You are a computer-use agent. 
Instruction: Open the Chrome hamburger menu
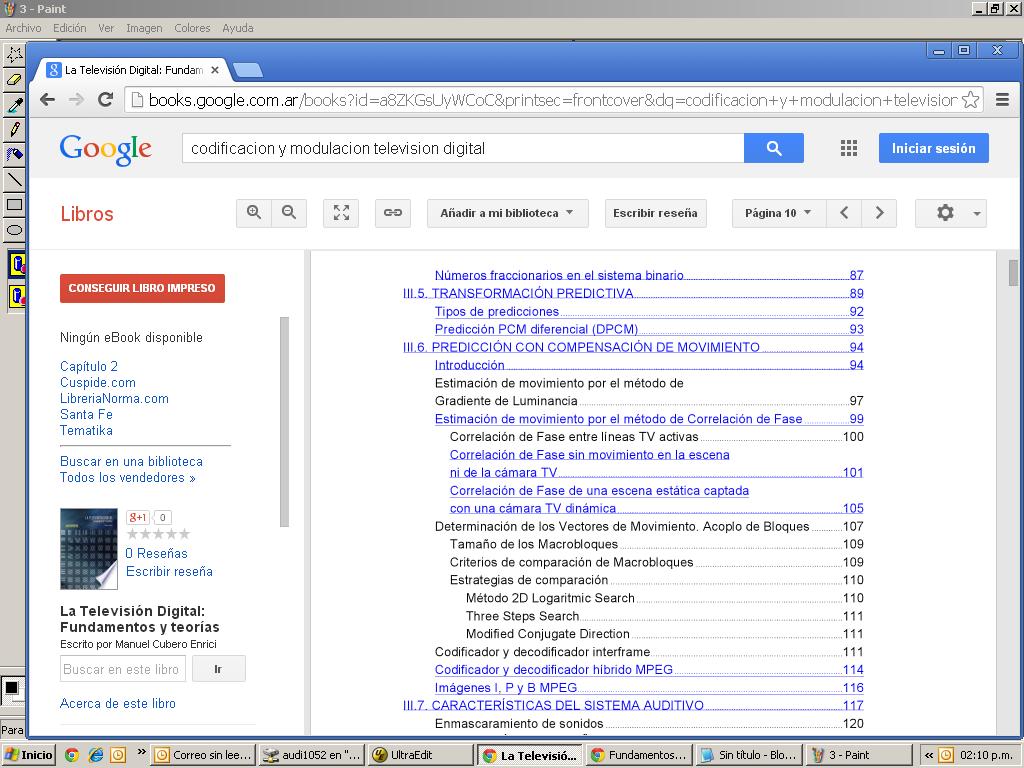click(1002, 100)
